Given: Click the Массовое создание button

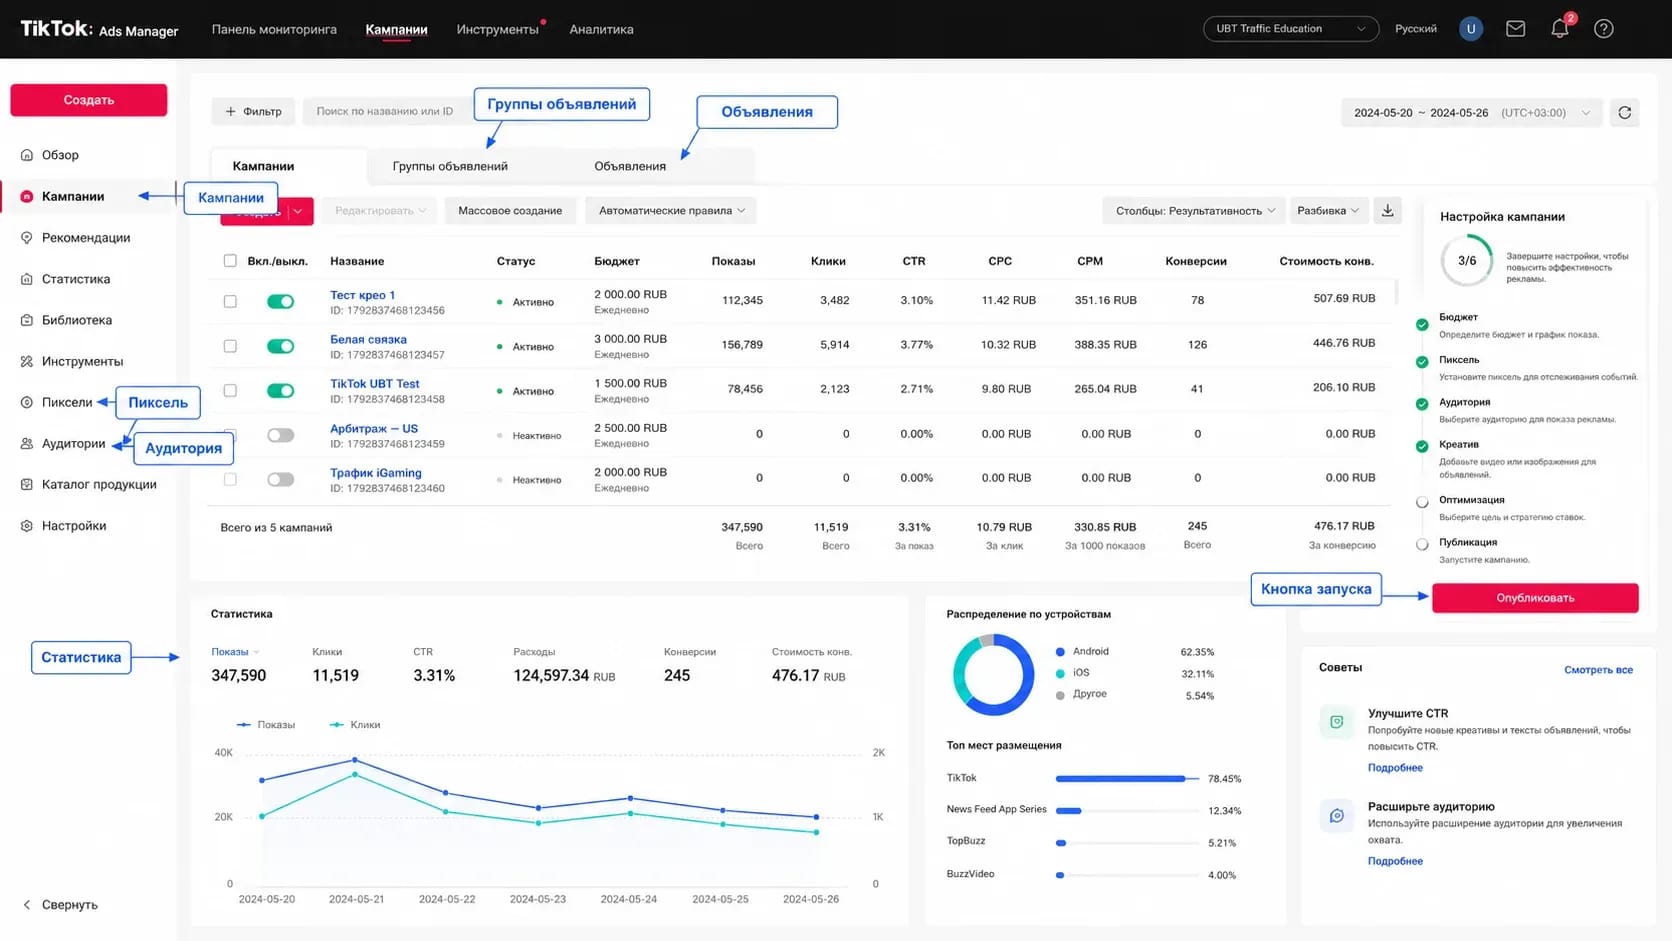Looking at the screenshot, I should (x=510, y=210).
